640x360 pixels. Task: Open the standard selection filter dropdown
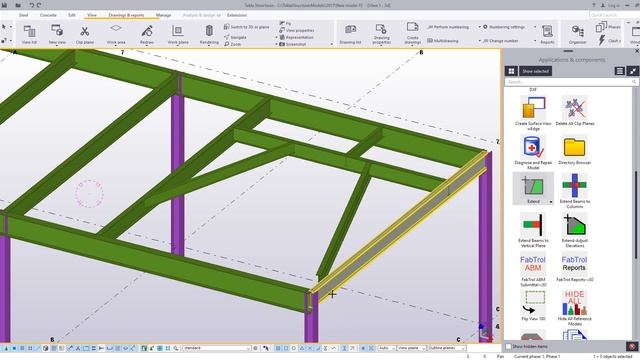[x=216, y=348]
